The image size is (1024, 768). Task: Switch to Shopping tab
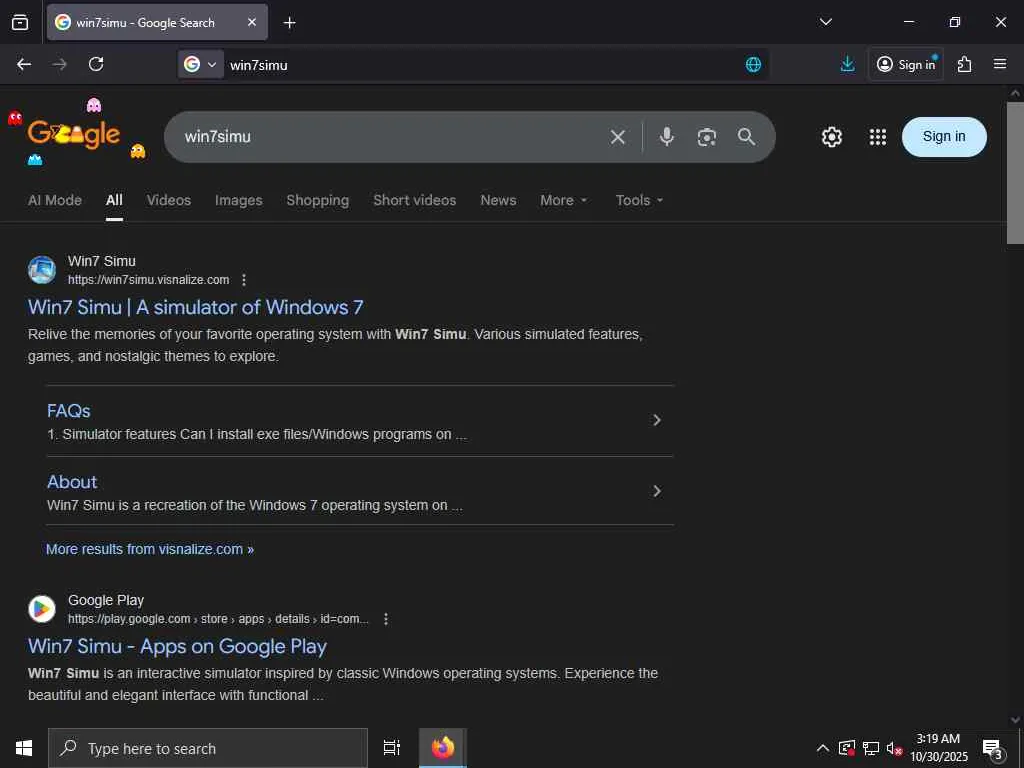317,200
